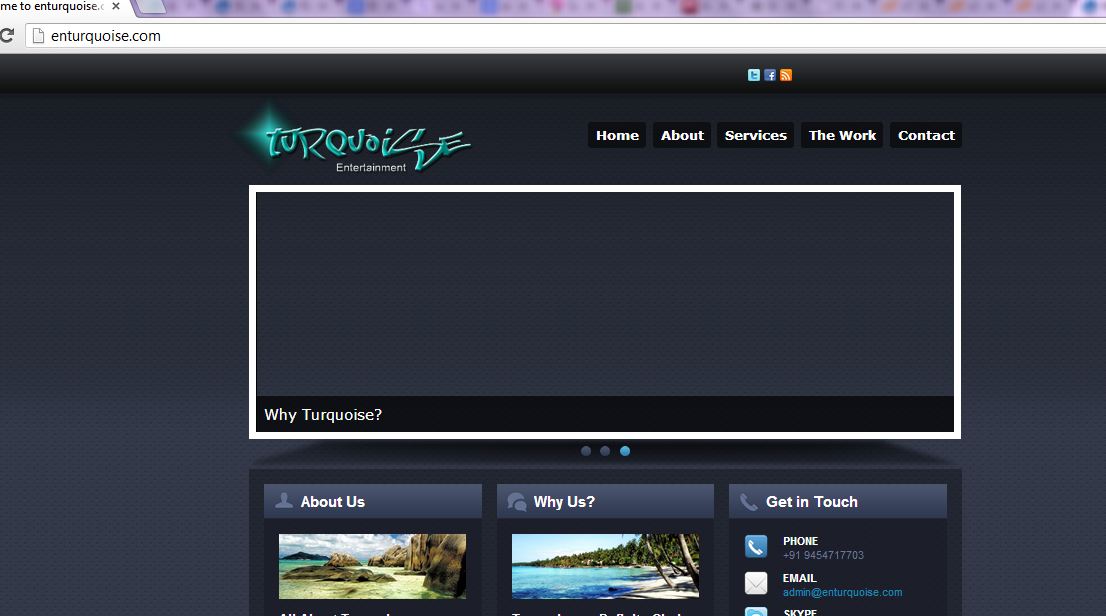1106x616 pixels.
Task: Click the About Us beach thumbnail image
Action: 372,565
